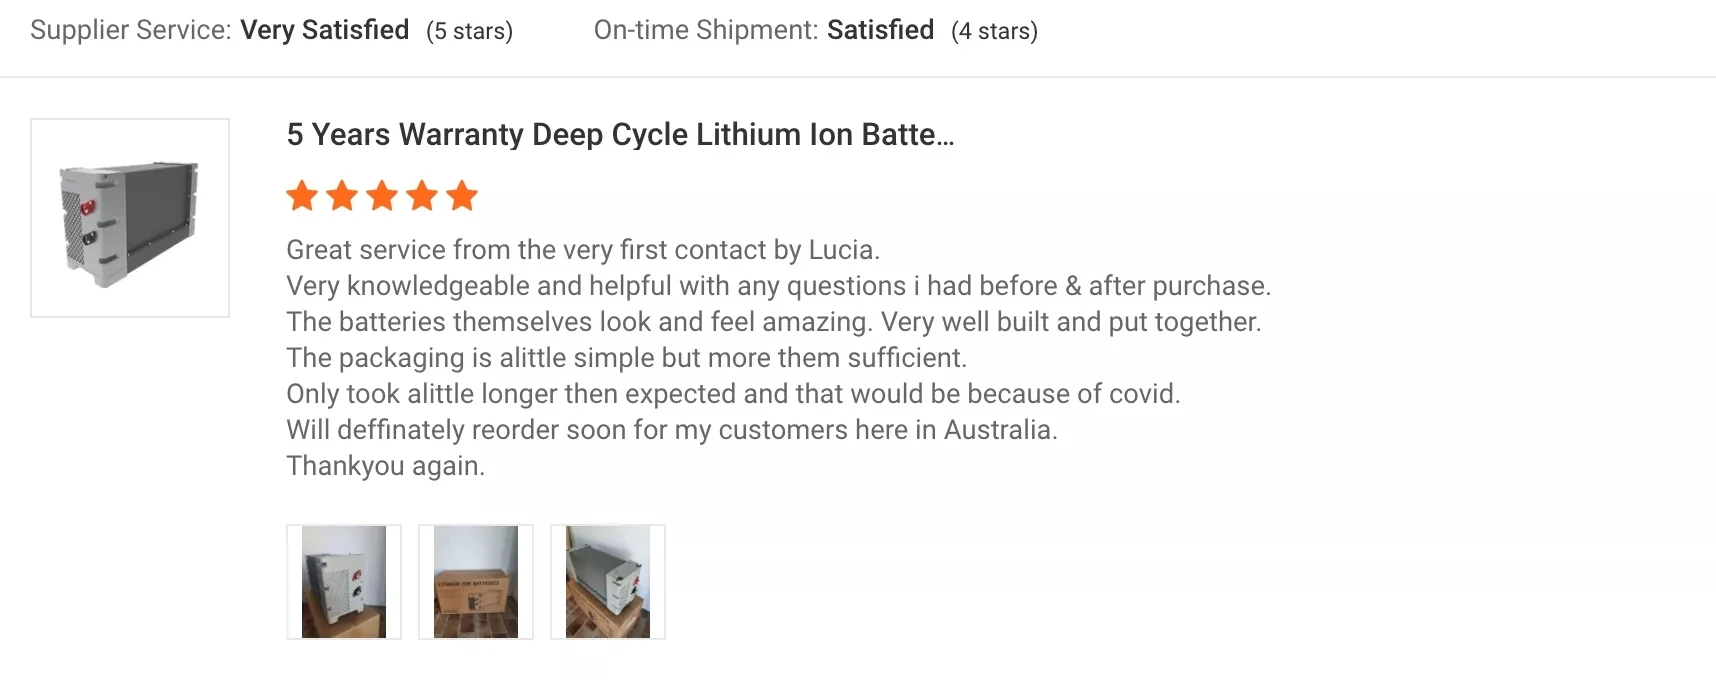The height and width of the screenshot is (680, 1716).
Task: Click the first orange rating star
Action: [x=302, y=196]
